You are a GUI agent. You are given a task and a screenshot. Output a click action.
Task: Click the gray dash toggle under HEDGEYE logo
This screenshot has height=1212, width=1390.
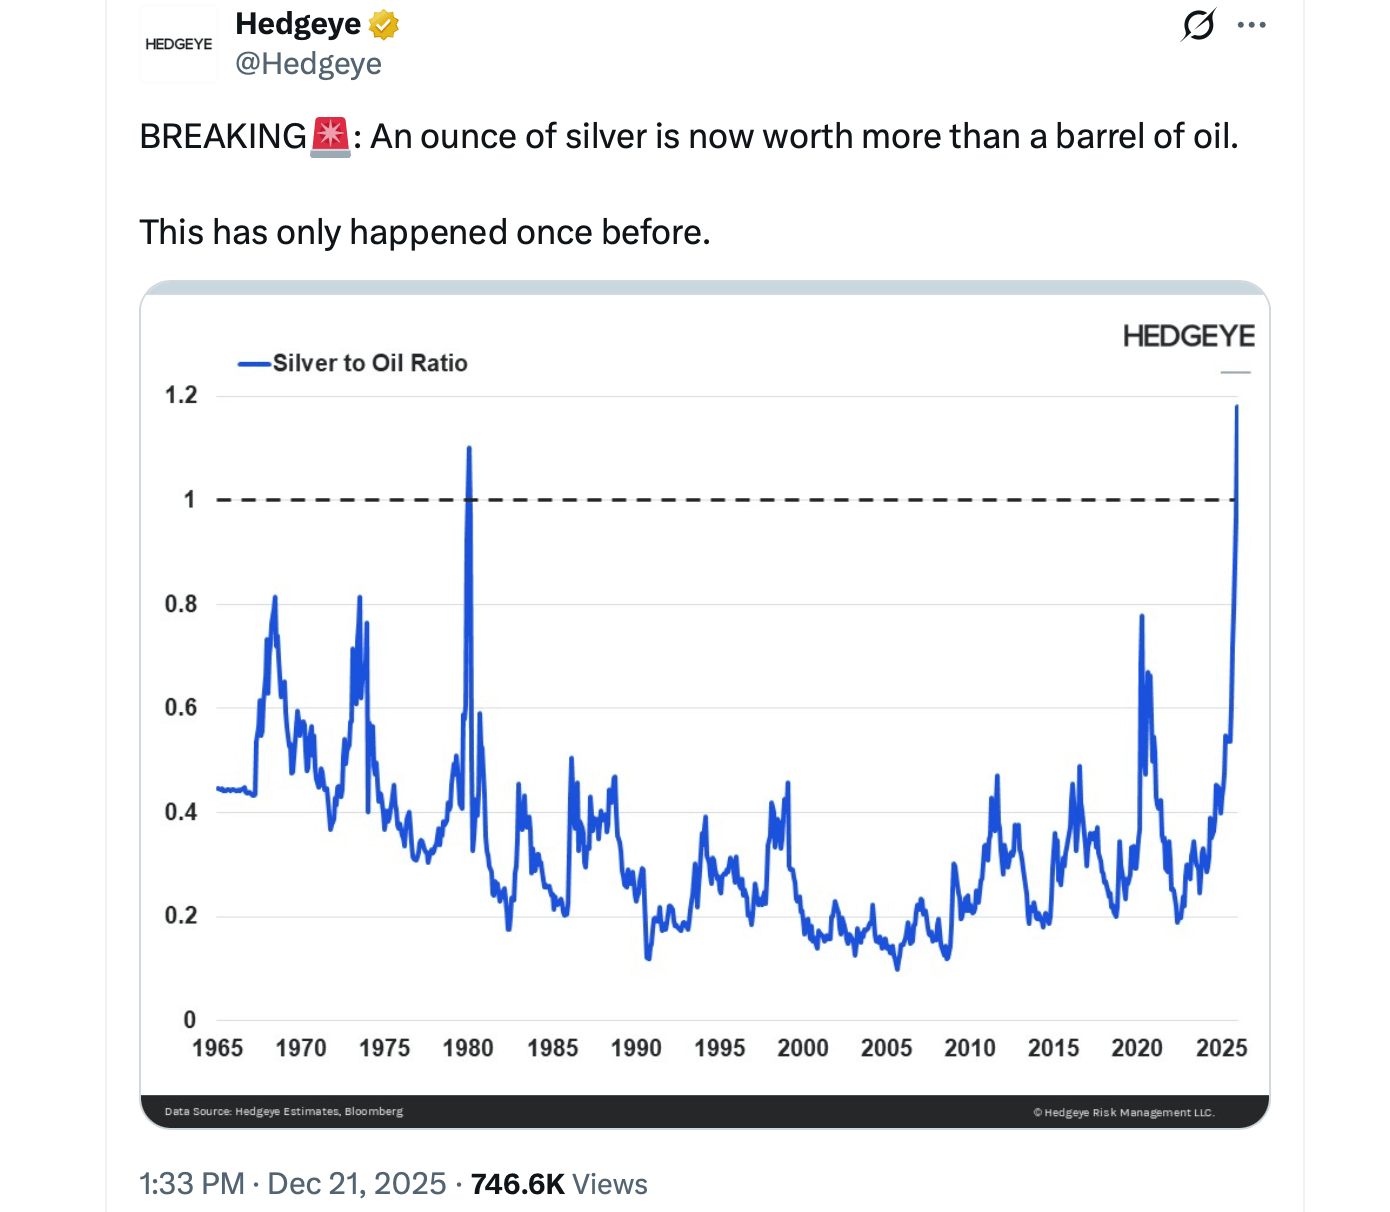[1237, 371]
